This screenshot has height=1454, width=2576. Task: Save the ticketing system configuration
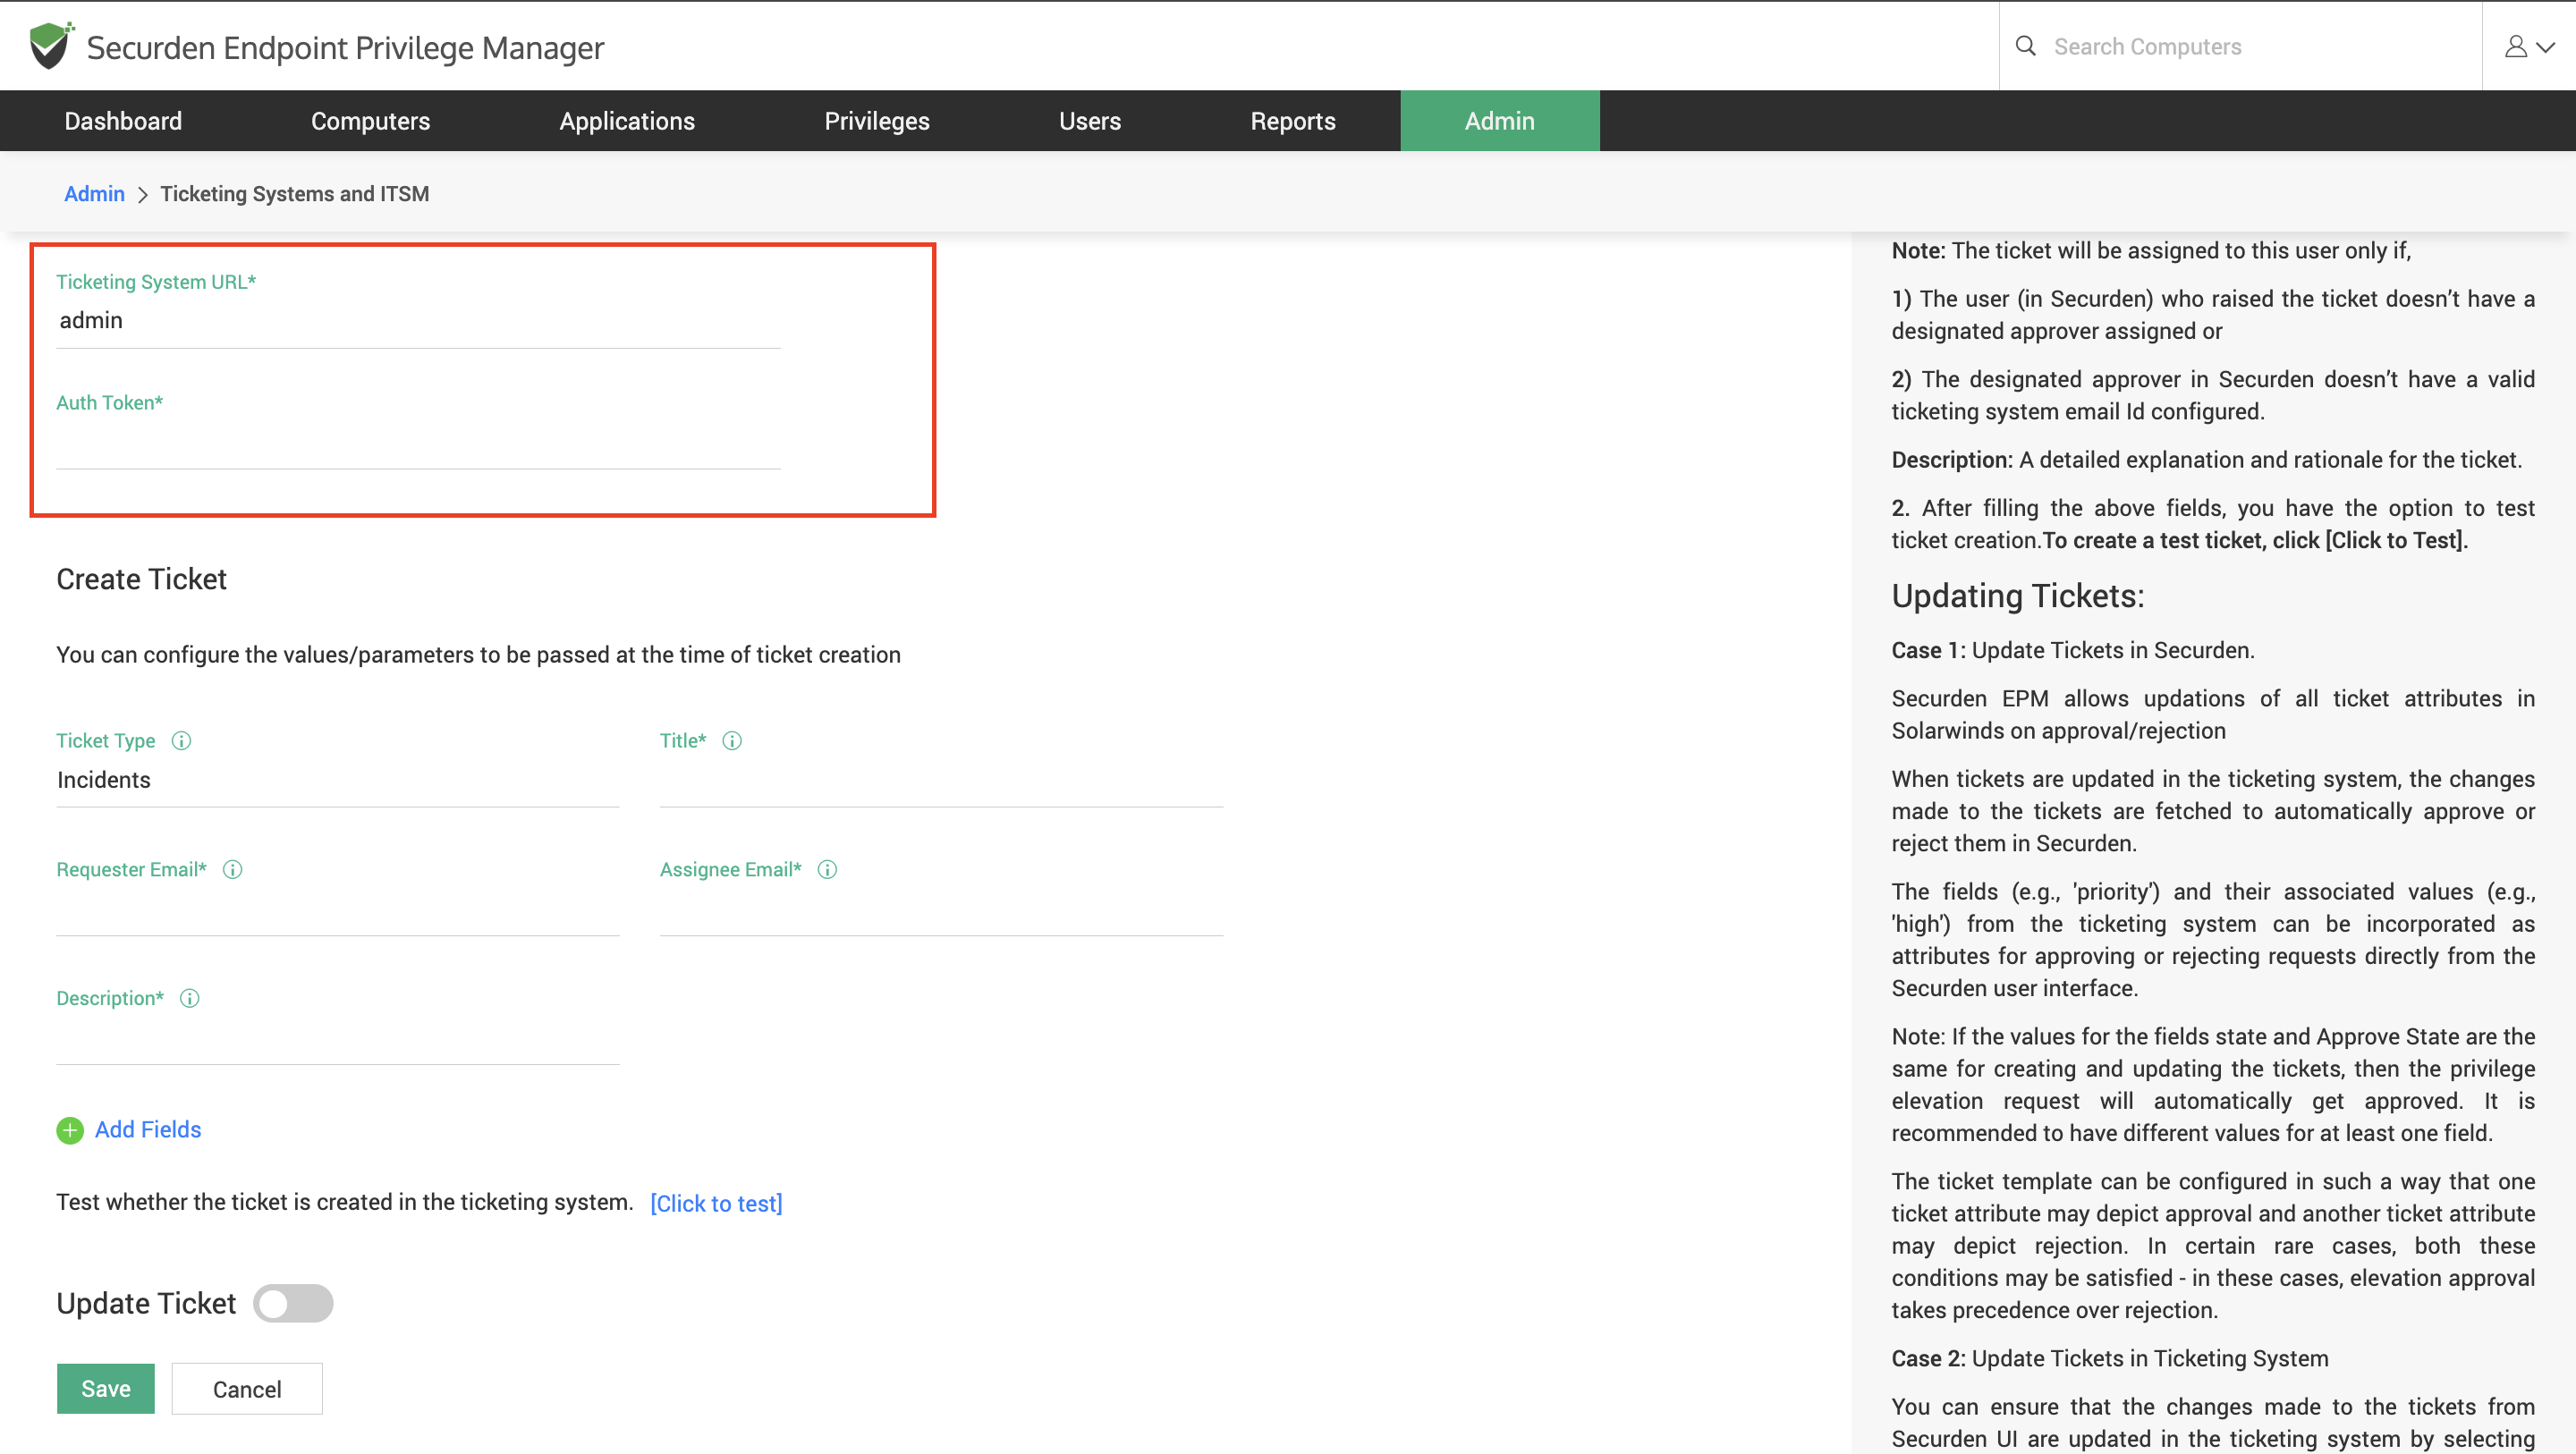point(106,1389)
